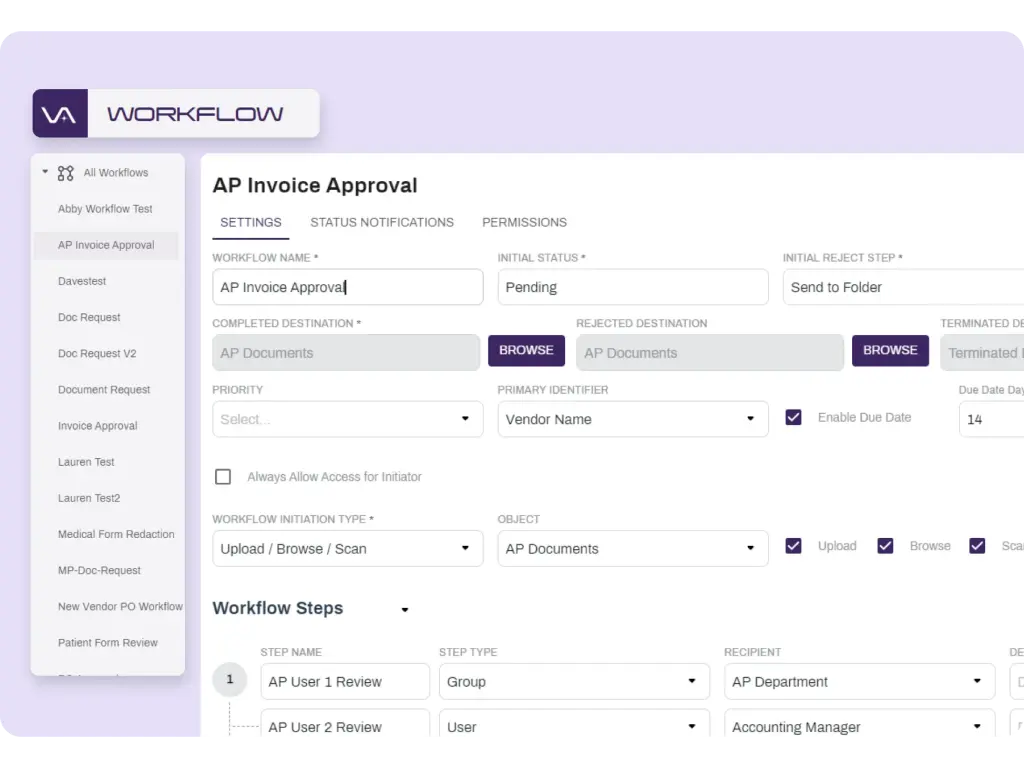Browse for the Completed Destination folder
1024x768 pixels.
526,351
